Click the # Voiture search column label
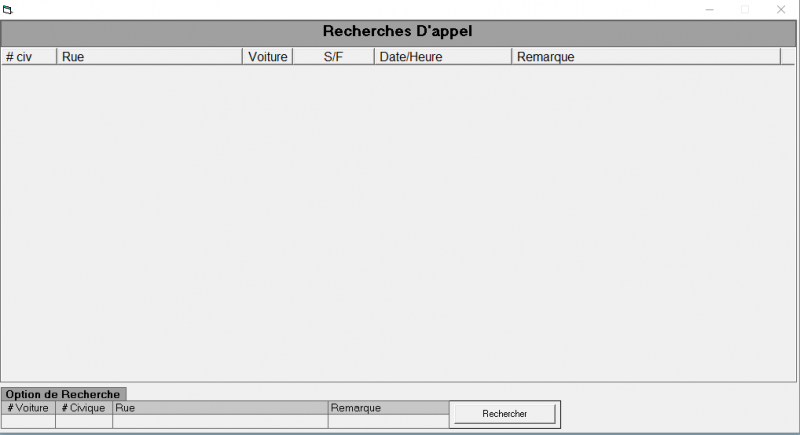This screenshot has width=800, height=435. coord(29,408)
